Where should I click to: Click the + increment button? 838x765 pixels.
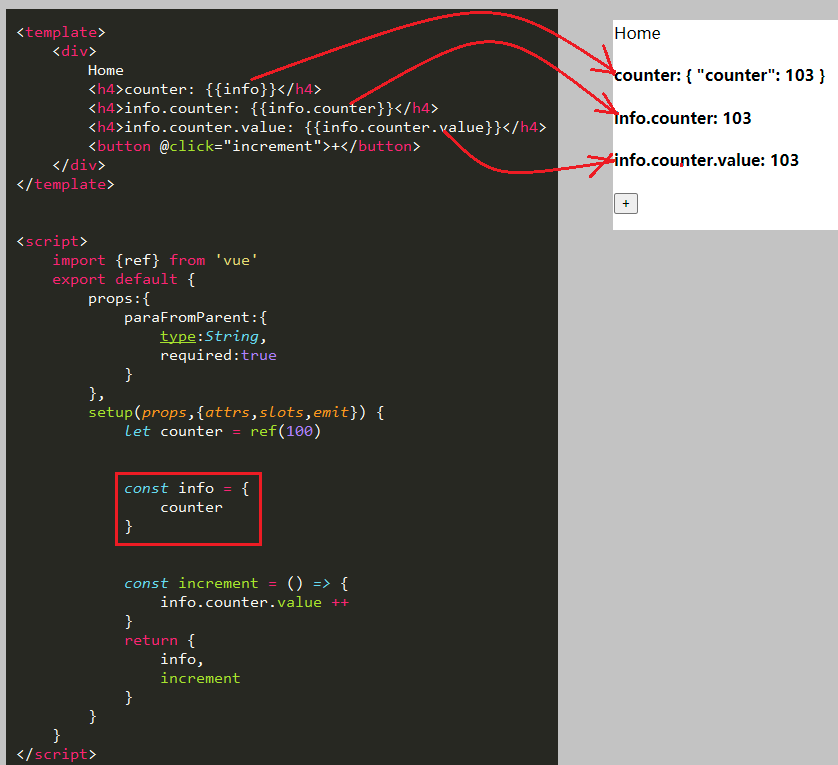626,204
